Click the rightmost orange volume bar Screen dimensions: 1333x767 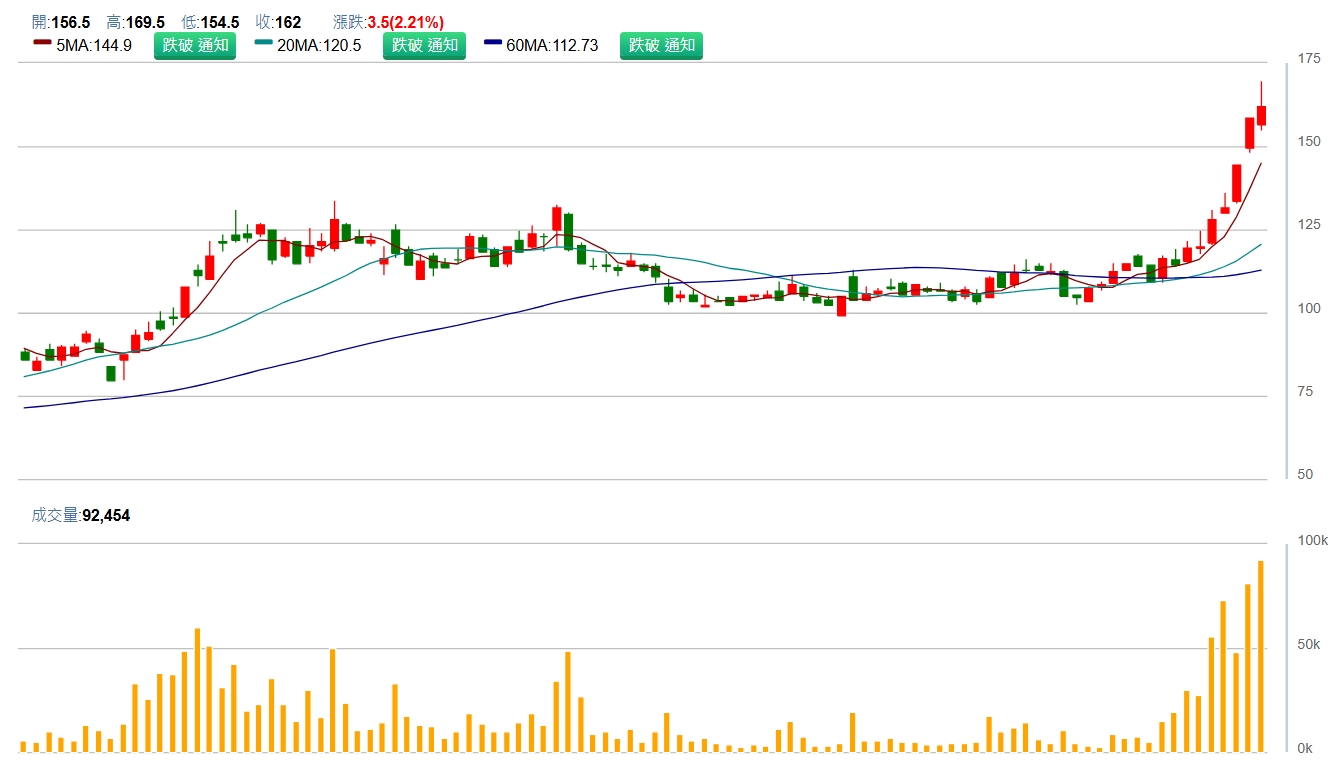coord(1260,656)
